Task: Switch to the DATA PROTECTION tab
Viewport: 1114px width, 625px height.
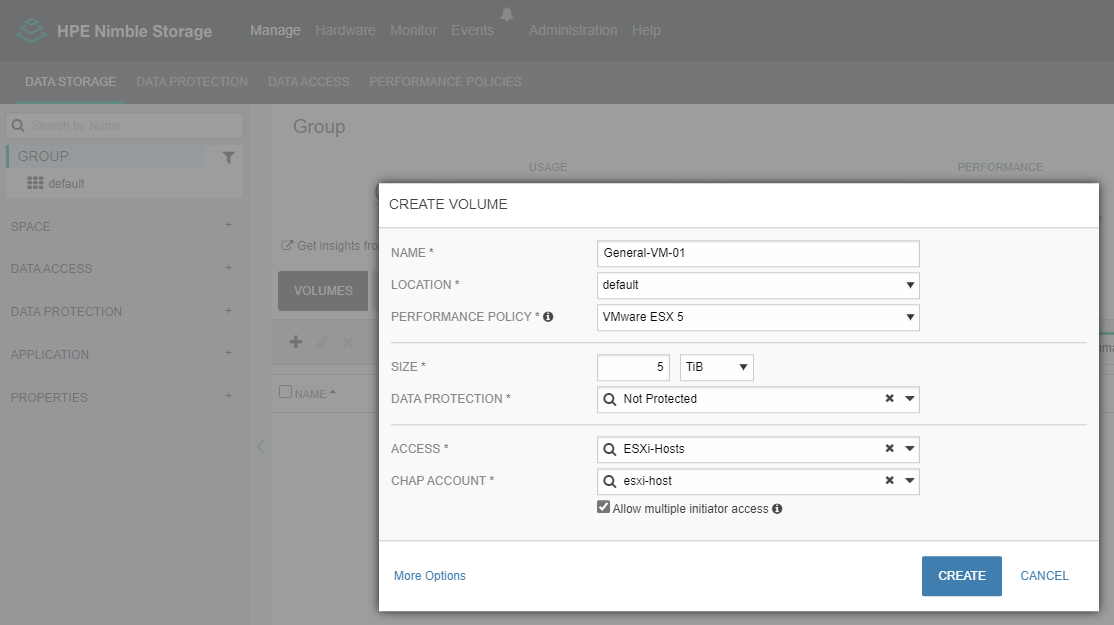Action: click(192, 82)
